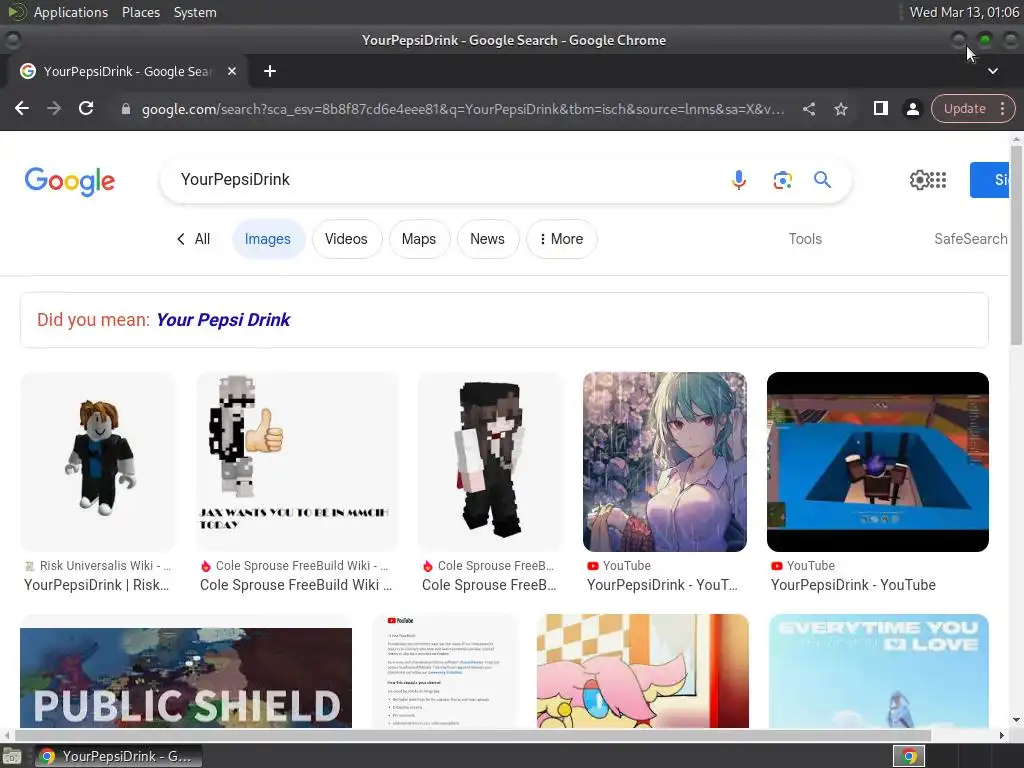
Task: Open the Risk Universalis Wiki source
Action: [x=98, y=566]
